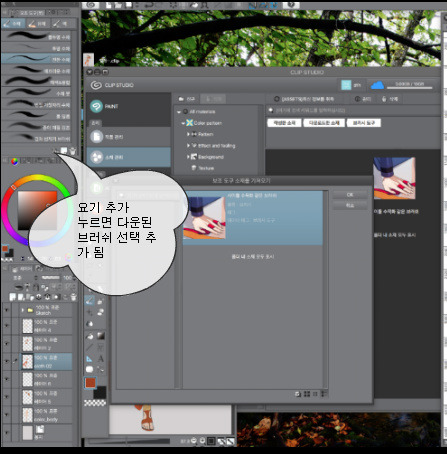
Task: Delete sub tool using trash icon below brush list
Action: (73, 151)
